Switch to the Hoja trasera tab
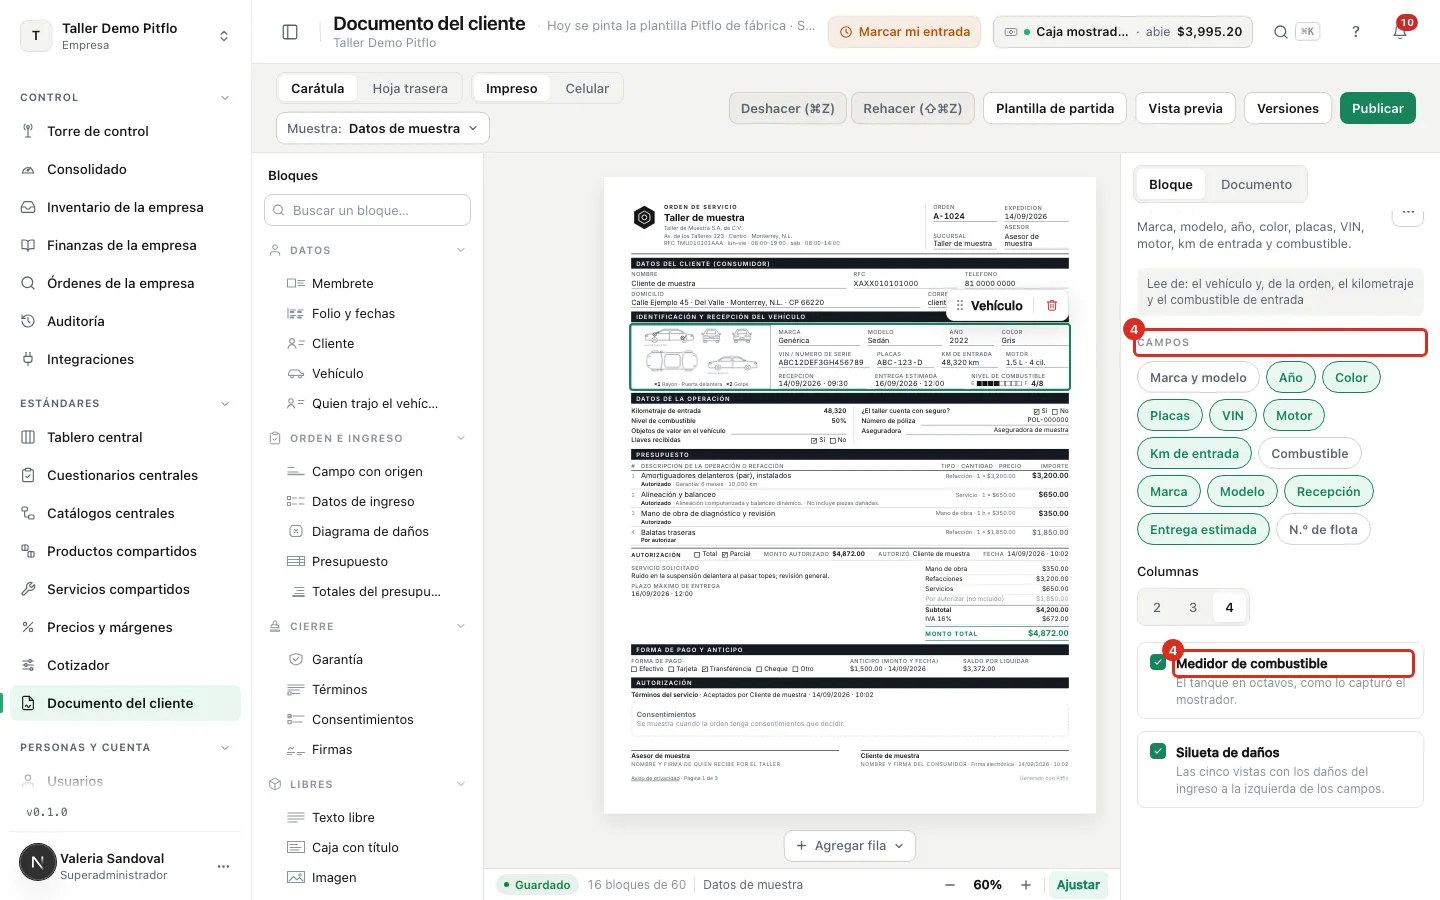The width and height of the screenshot is (1440, 900). click(410, 88)
